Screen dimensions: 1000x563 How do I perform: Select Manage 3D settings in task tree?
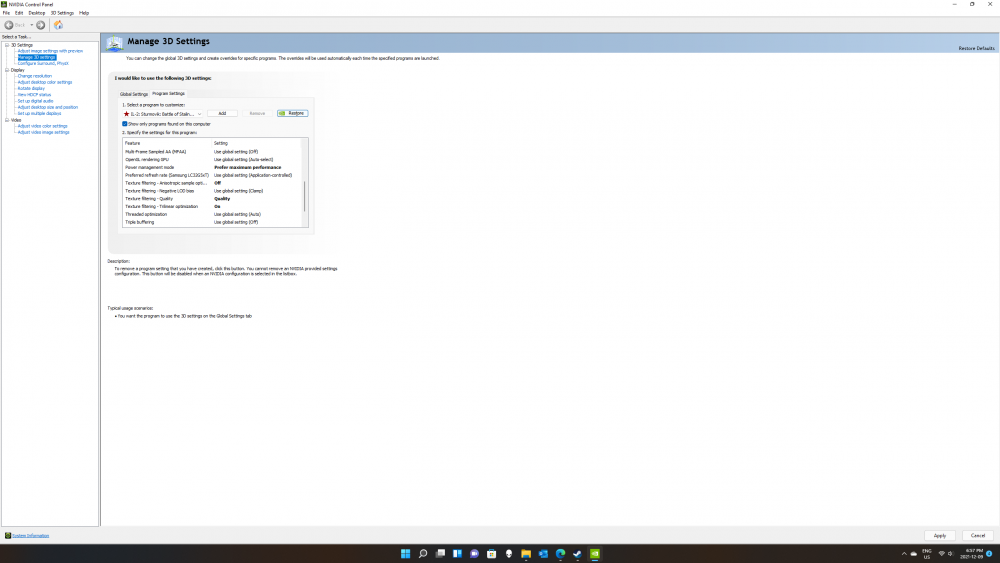[36, 57]
